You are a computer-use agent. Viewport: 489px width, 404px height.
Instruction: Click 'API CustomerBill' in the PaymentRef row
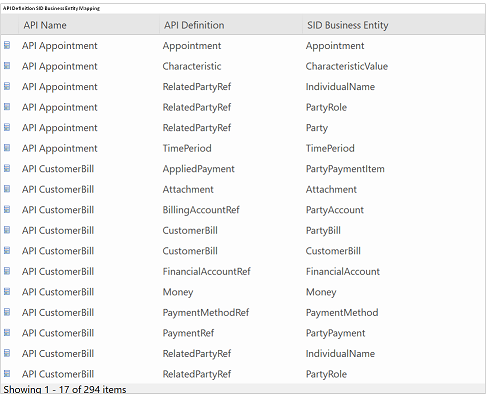(x=58, y=333)
